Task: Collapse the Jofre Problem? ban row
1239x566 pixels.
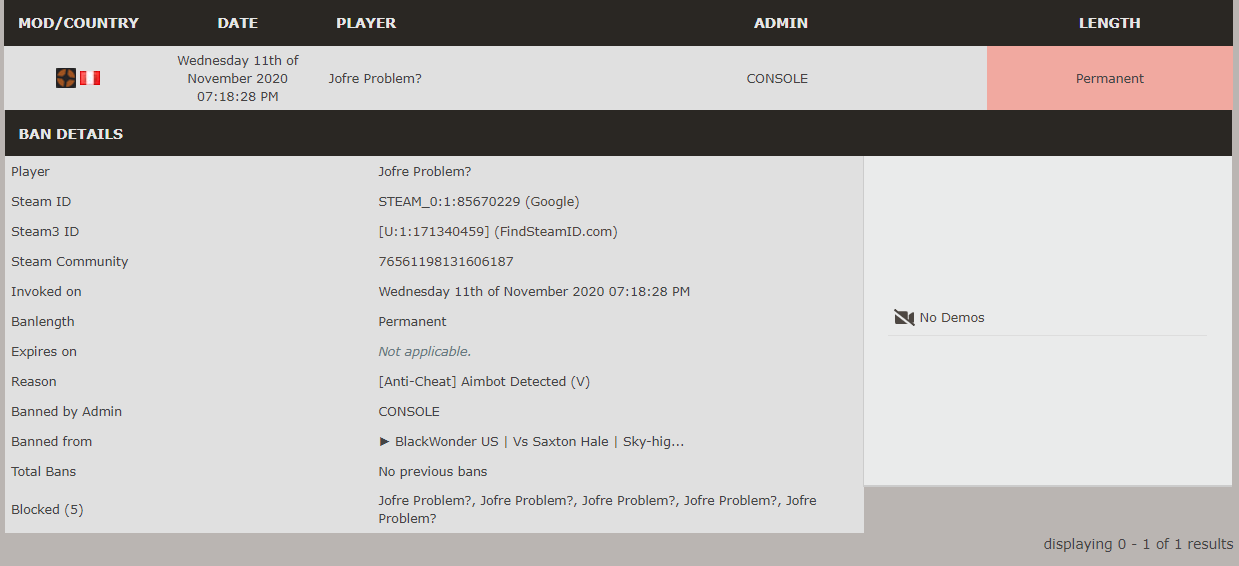Action: (x=375, y=78)
